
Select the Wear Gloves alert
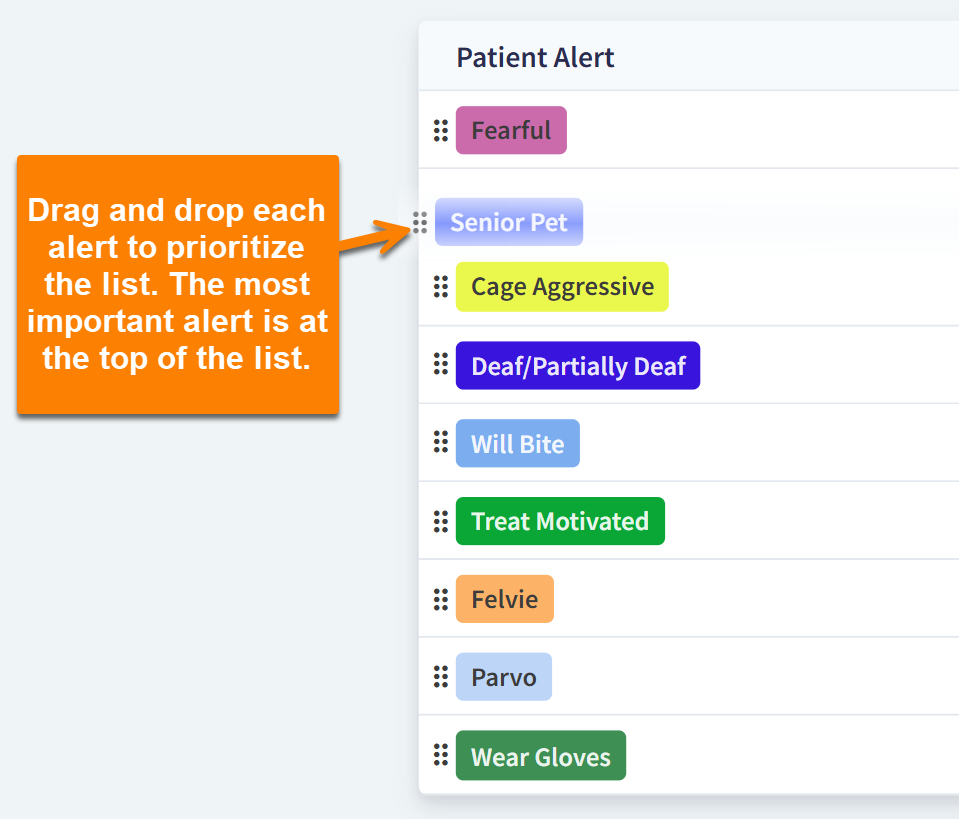[x=540, y=755]
